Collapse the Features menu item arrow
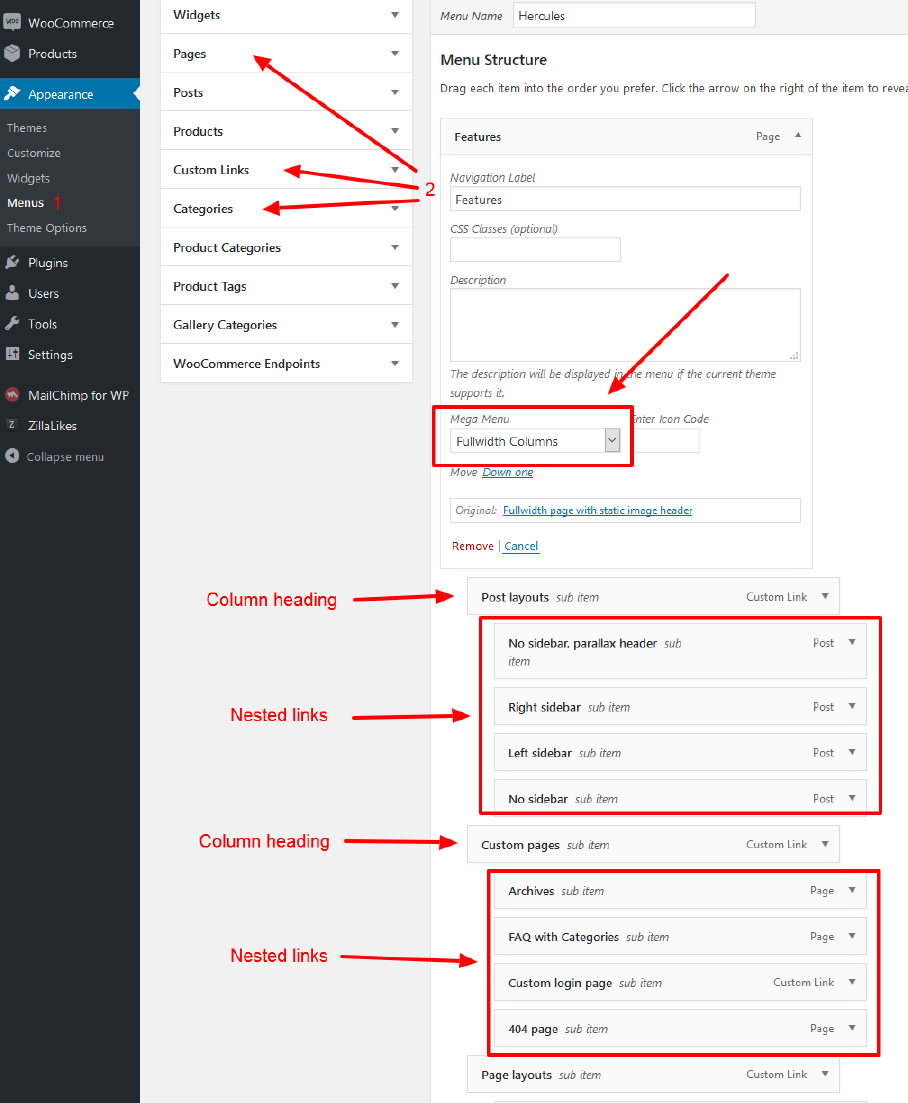The height and width of the screenshot is (1103, 908). pos(798,135)
